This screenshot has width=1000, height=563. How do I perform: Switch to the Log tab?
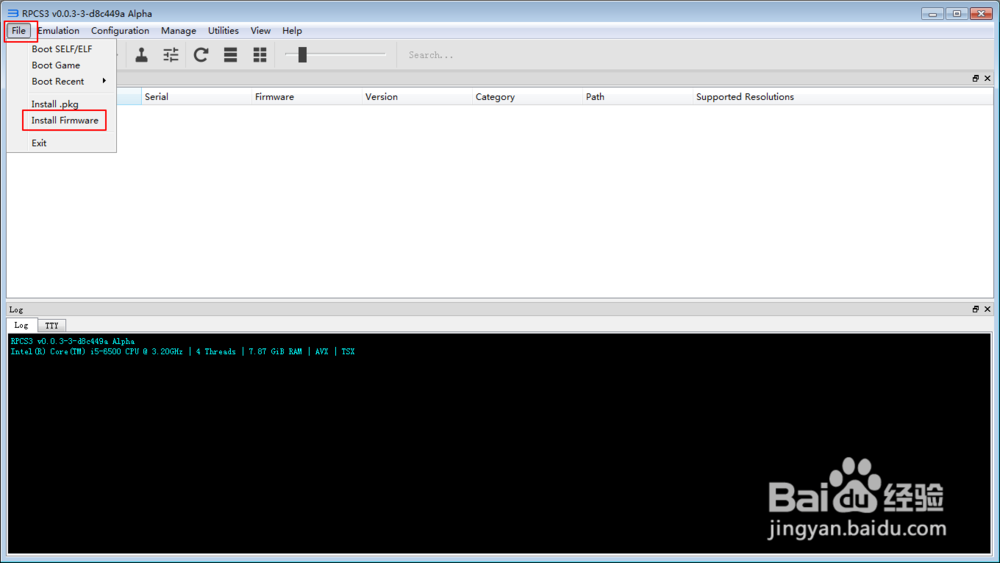point(21,325)
